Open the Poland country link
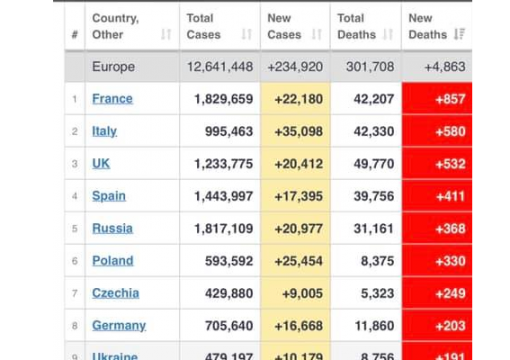The width and height of the screenshot is (510, 360). click(113, 261)
